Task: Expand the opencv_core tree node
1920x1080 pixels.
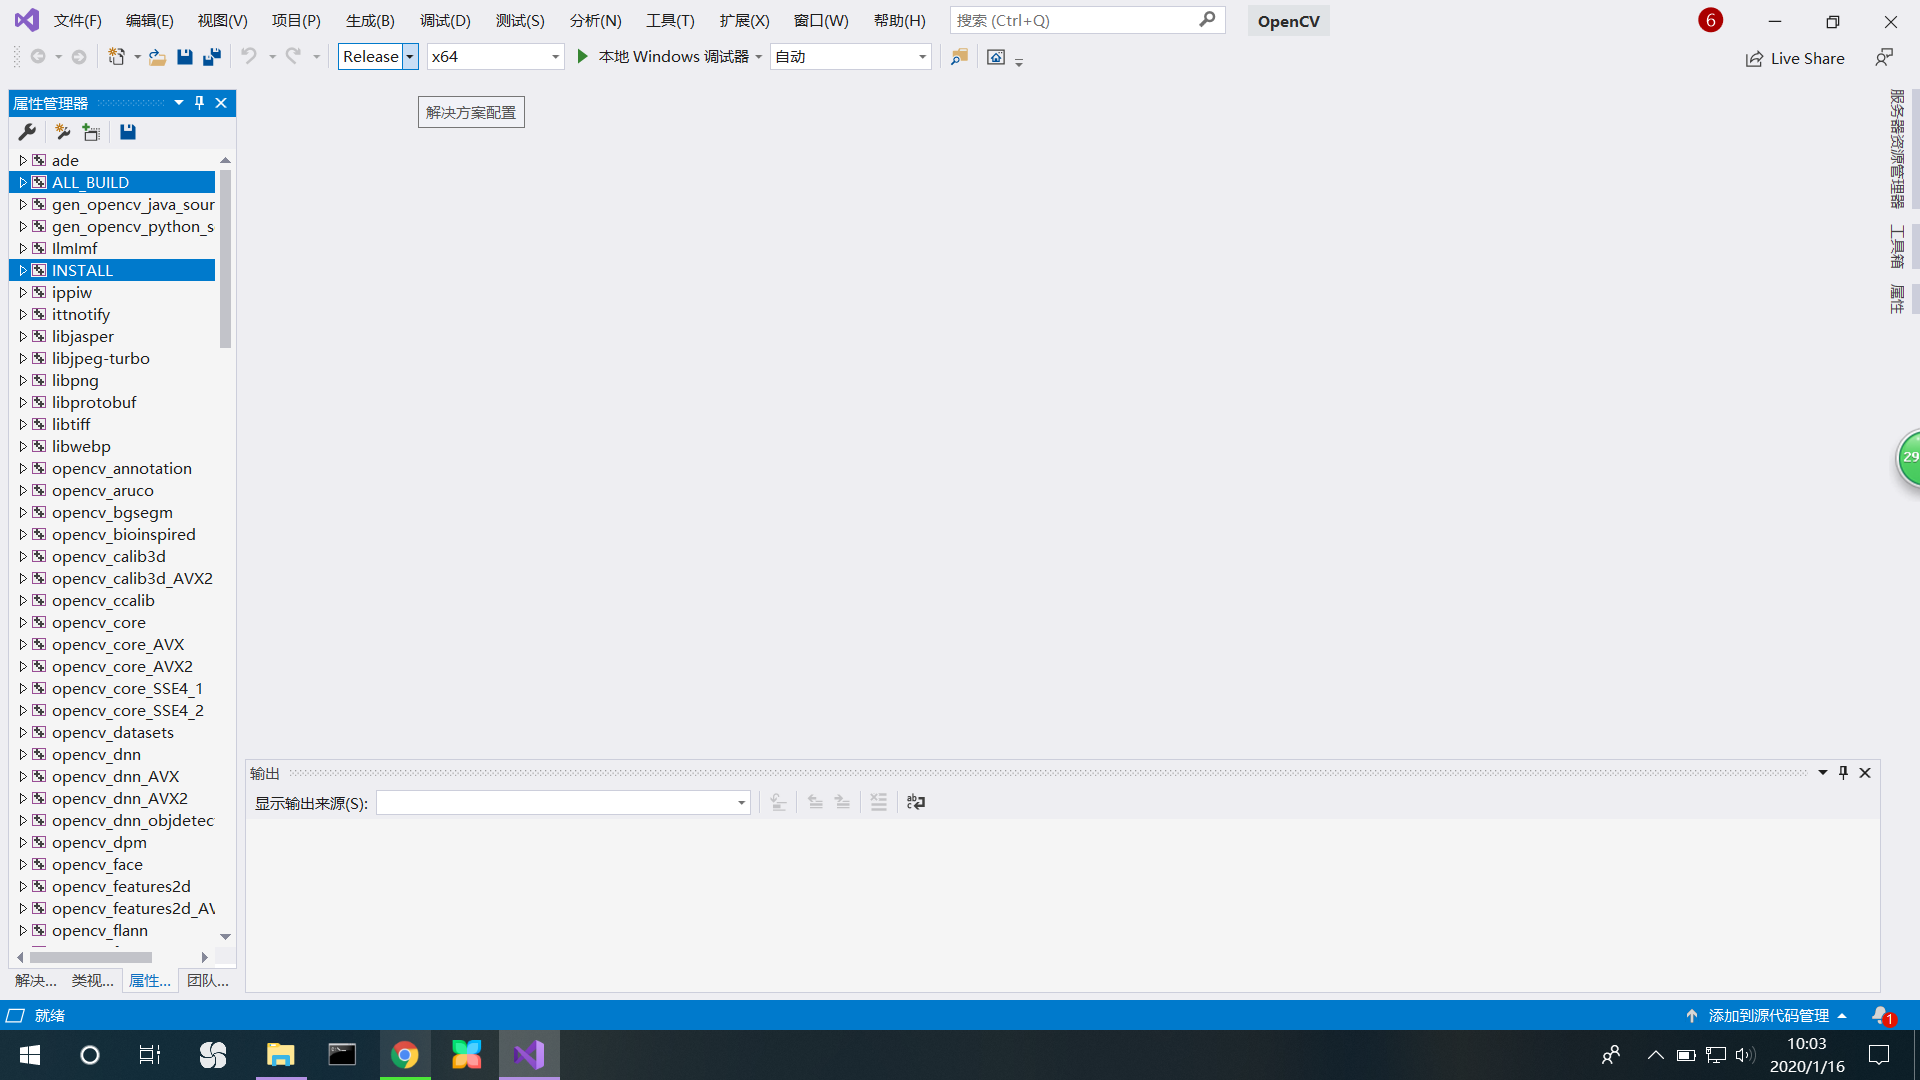Action: 23,622
